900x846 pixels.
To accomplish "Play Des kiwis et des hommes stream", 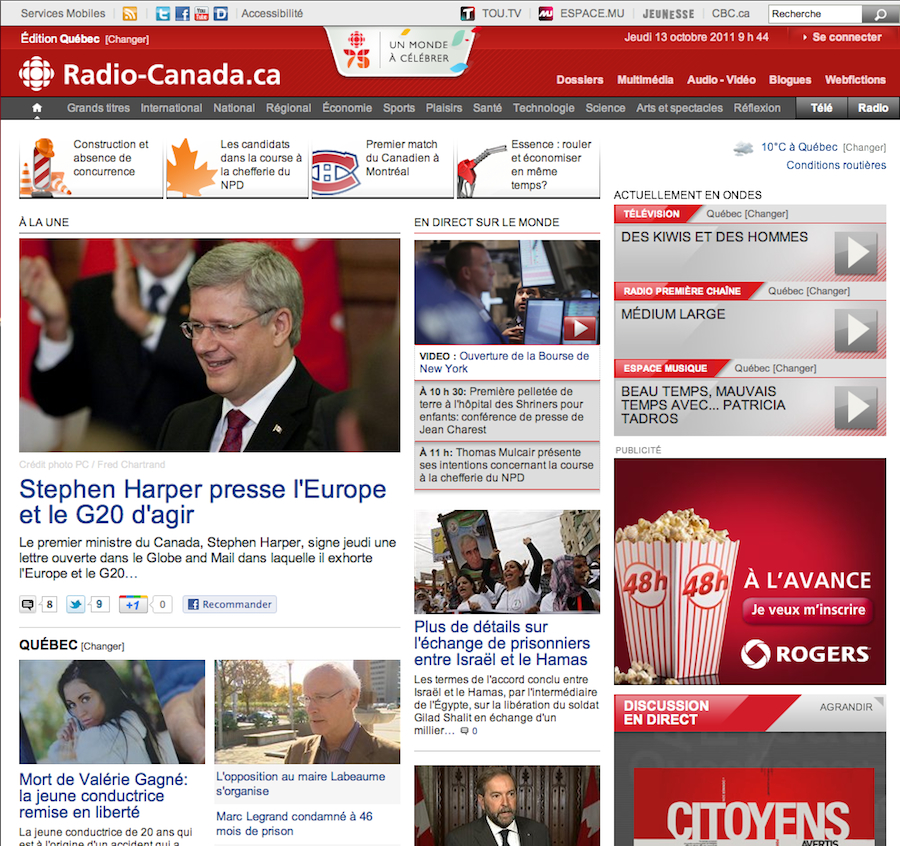I will [856, 253].
